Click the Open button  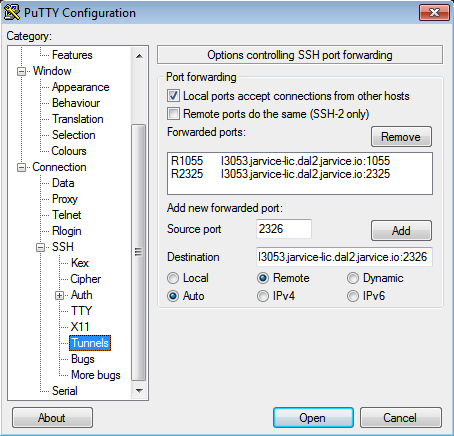313,418
